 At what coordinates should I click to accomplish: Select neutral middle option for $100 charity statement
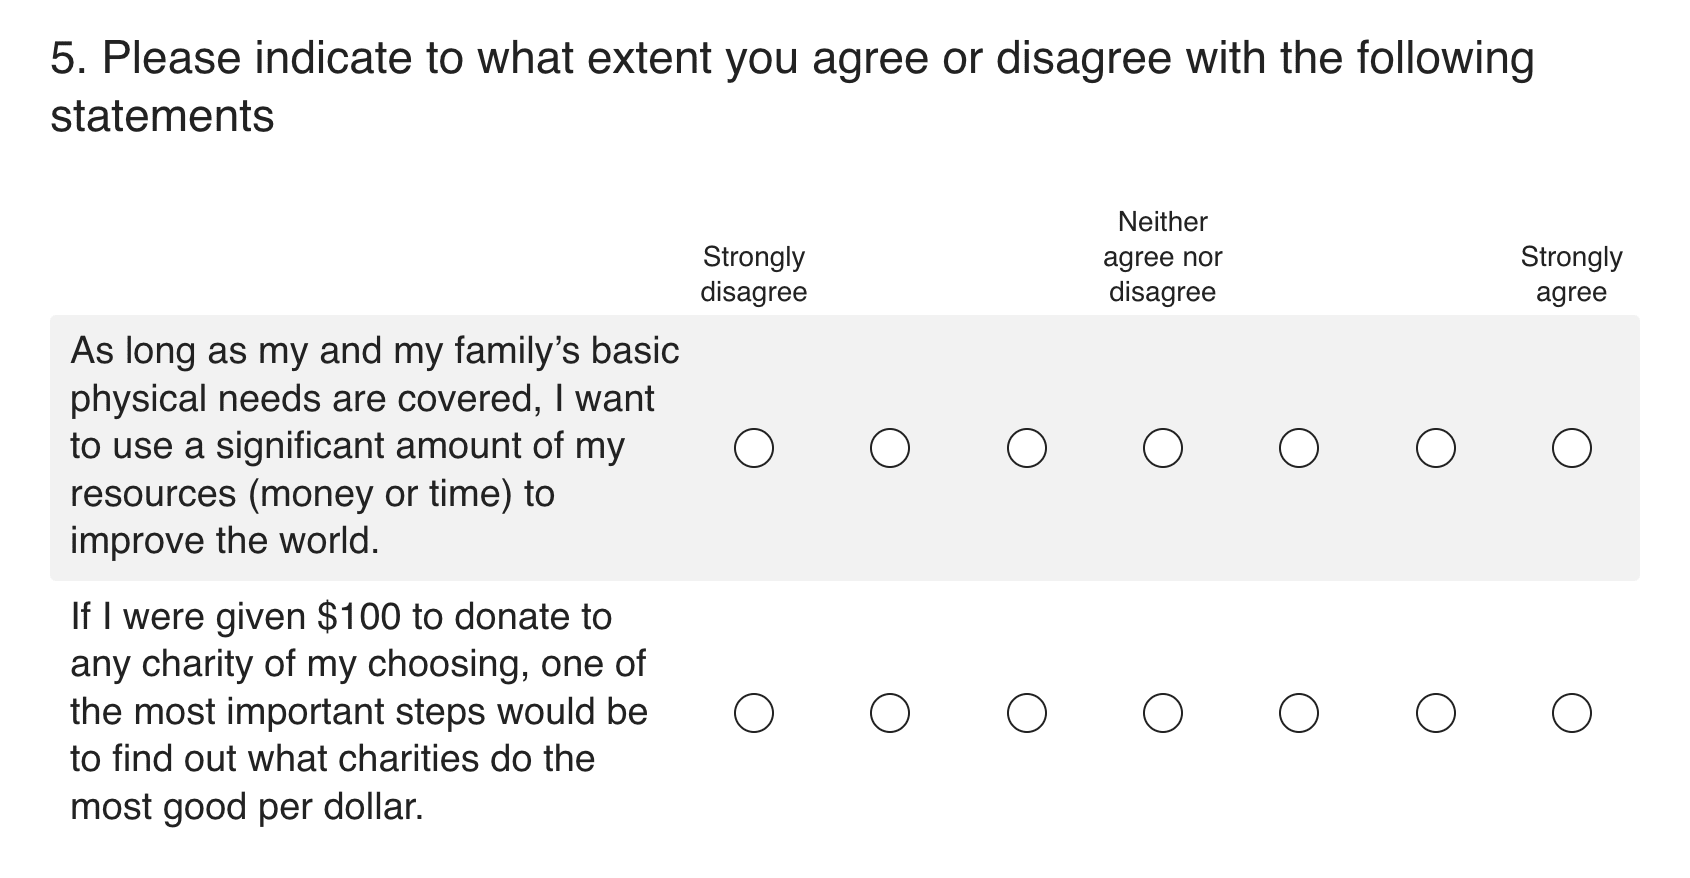pyautogui.click(x=1162, y=713)
